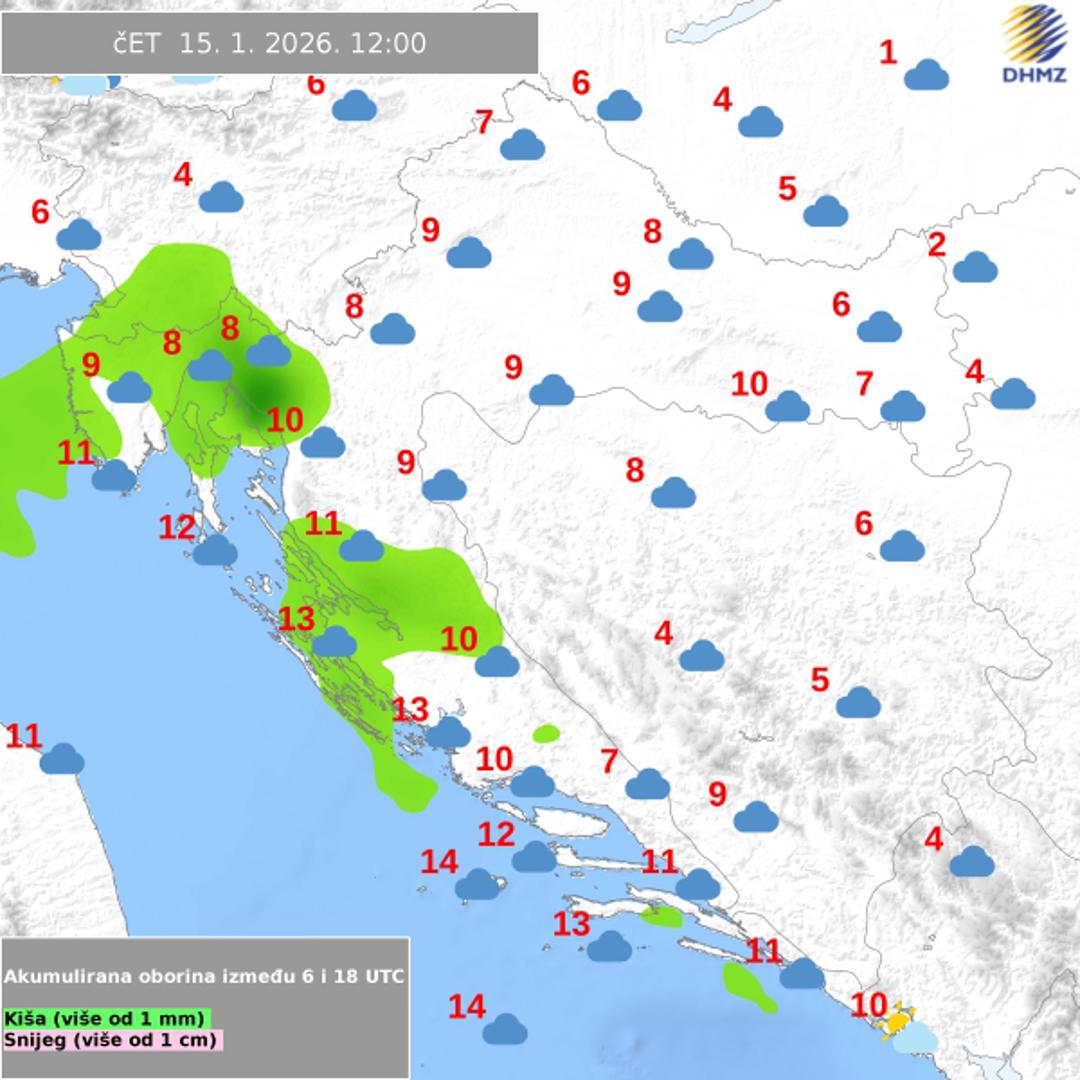This screenshot has width=1080, height=1080.
Task: Select the tiny isolated green rain patch inland
Action: 546,734
